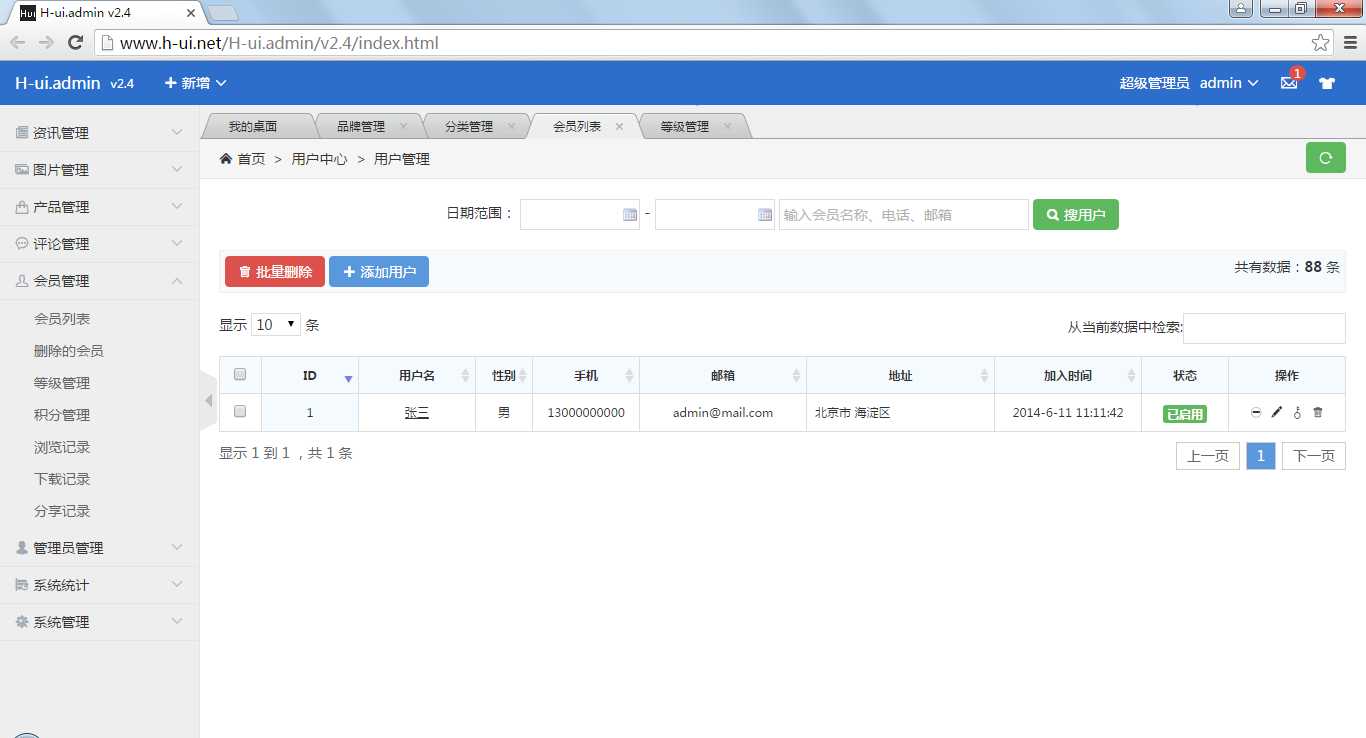Open the start date calendar picker icon
Image resolution: width=1366 pixels, height=738 pixels.
click(630, 215)
